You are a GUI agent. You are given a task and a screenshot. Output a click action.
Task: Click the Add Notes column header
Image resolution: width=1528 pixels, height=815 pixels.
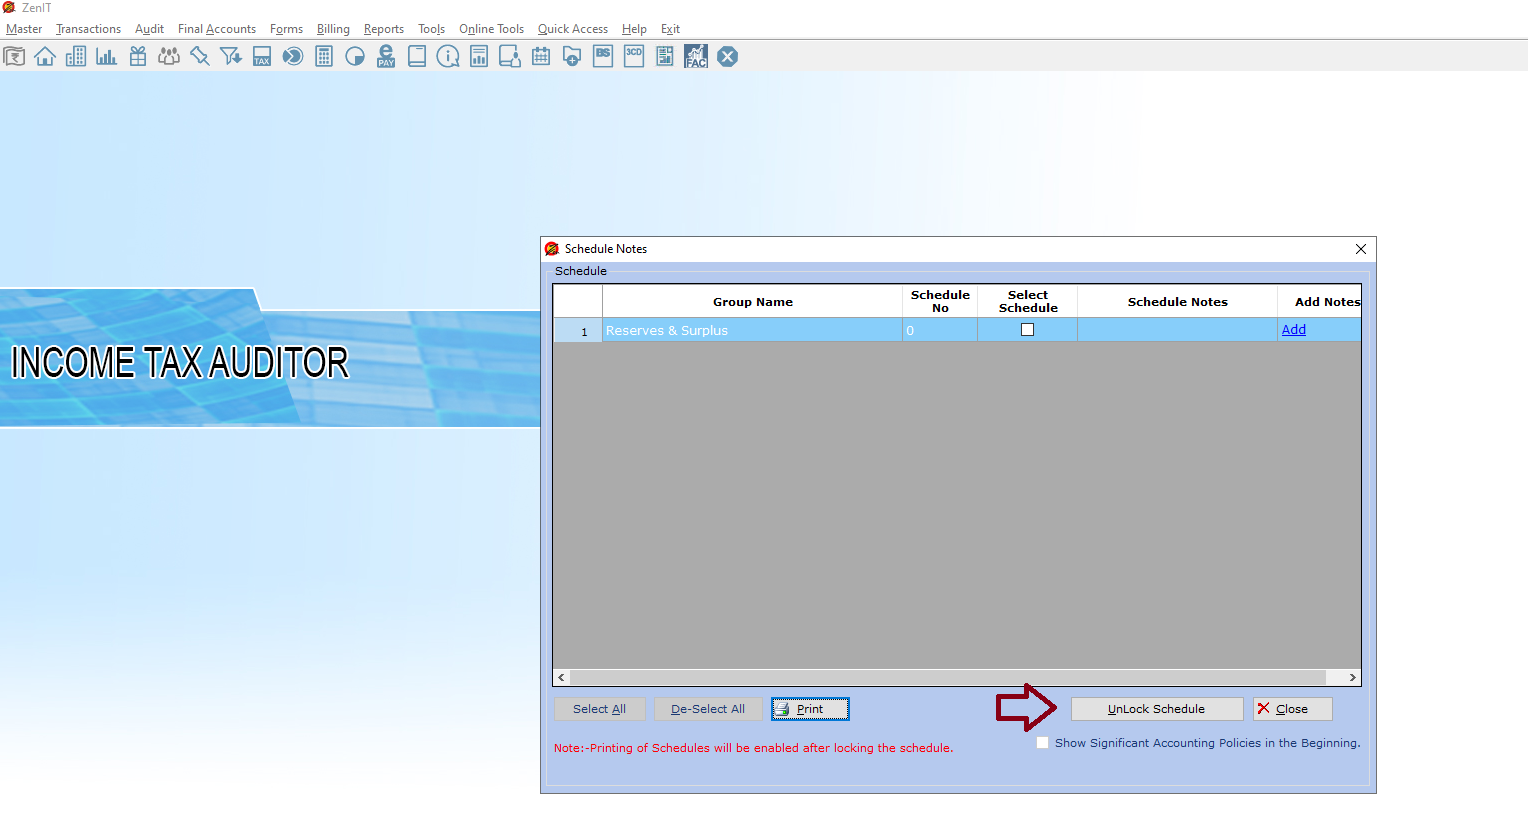pos(1320,301)
